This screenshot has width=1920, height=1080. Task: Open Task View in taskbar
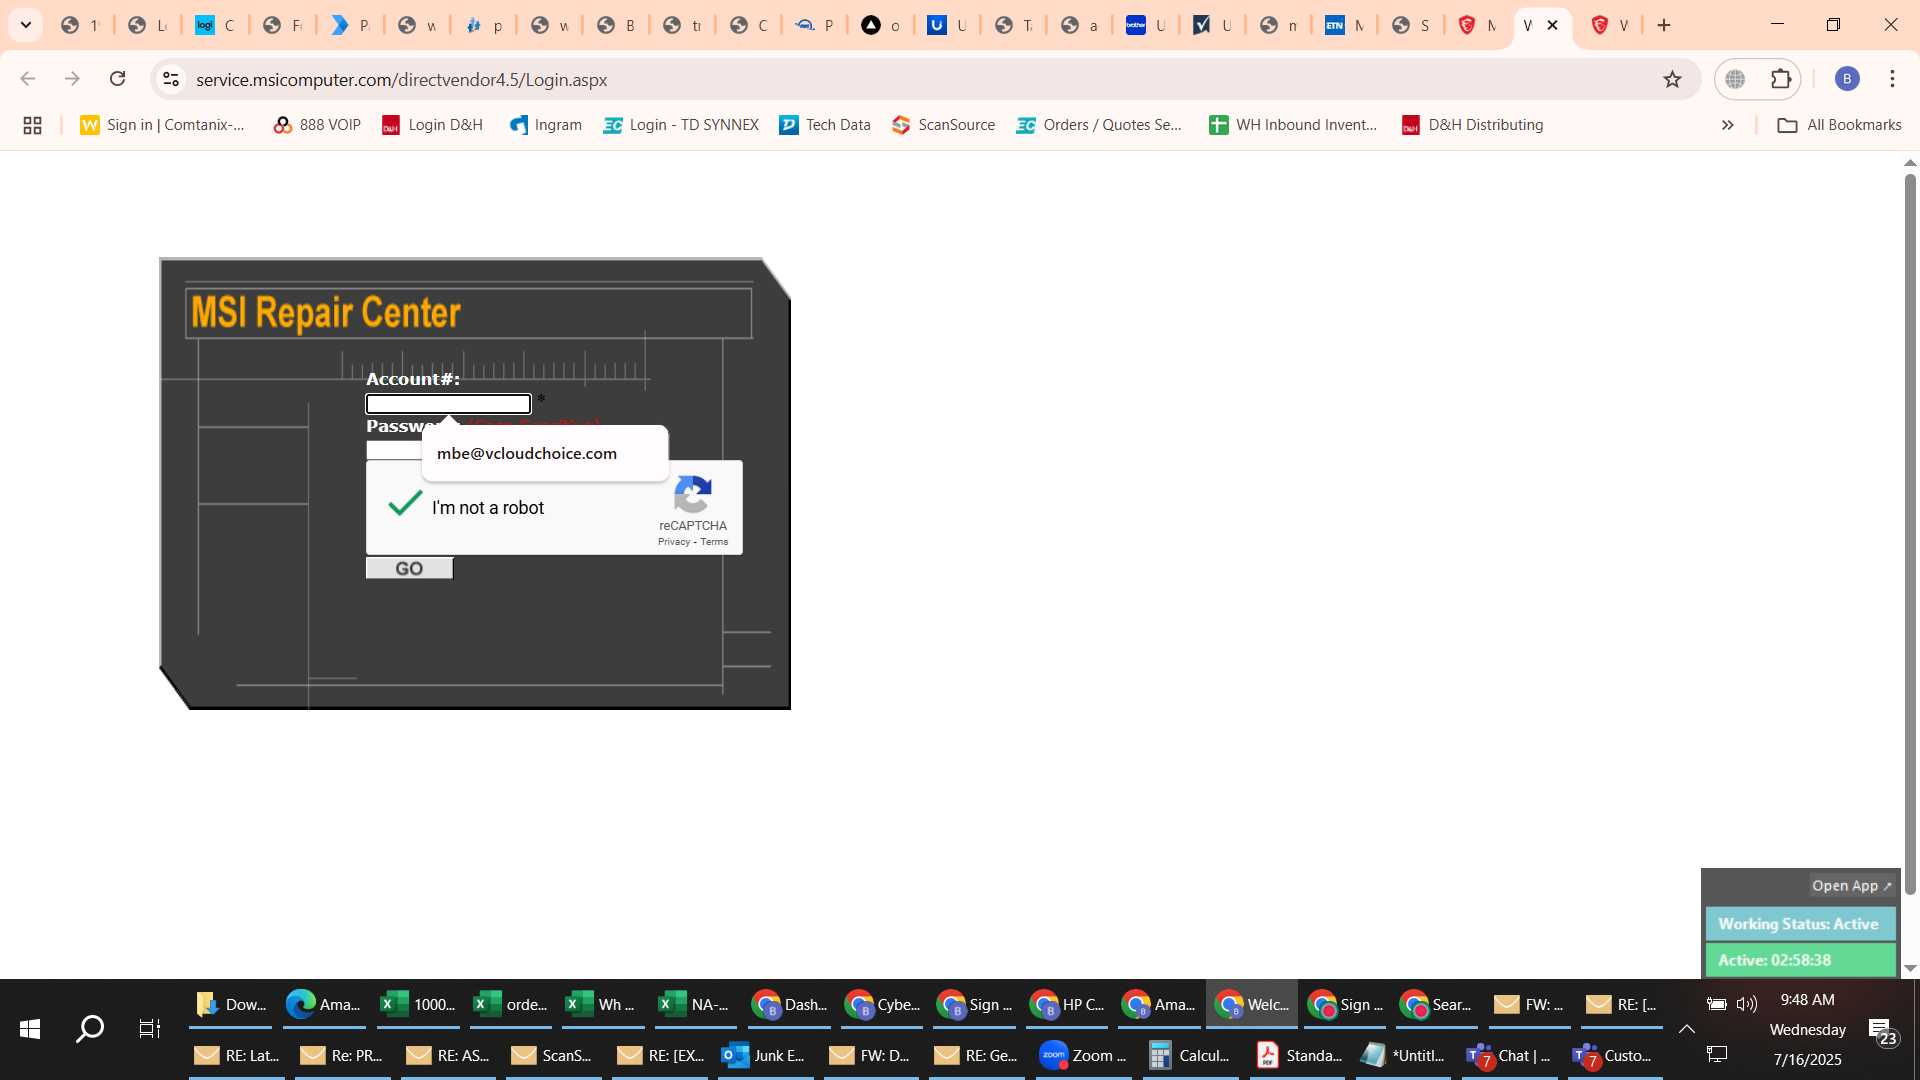pos(149,1029)
